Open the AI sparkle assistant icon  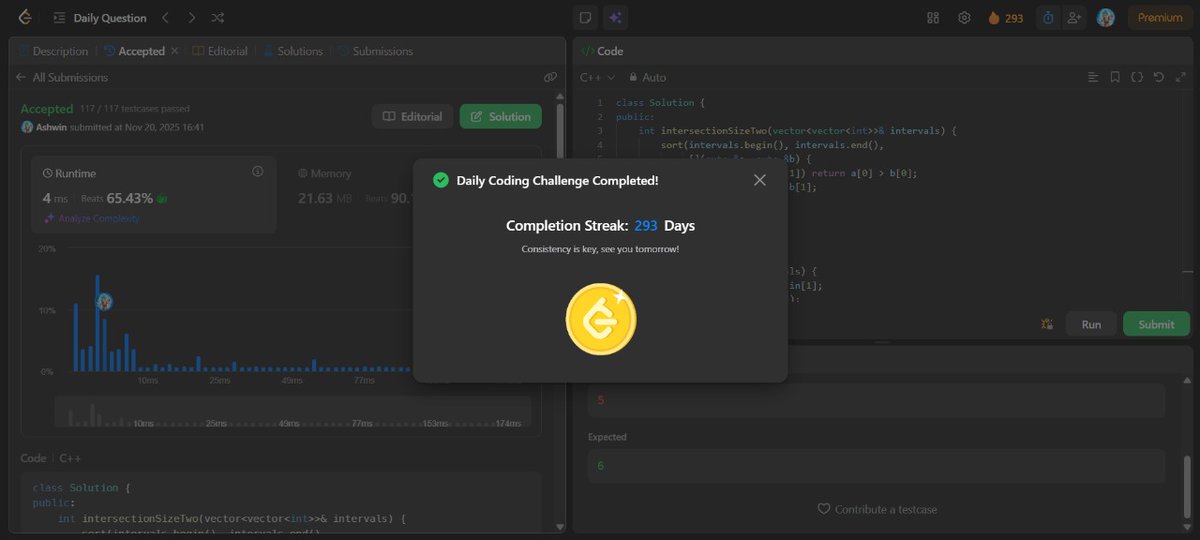(615, 18)
